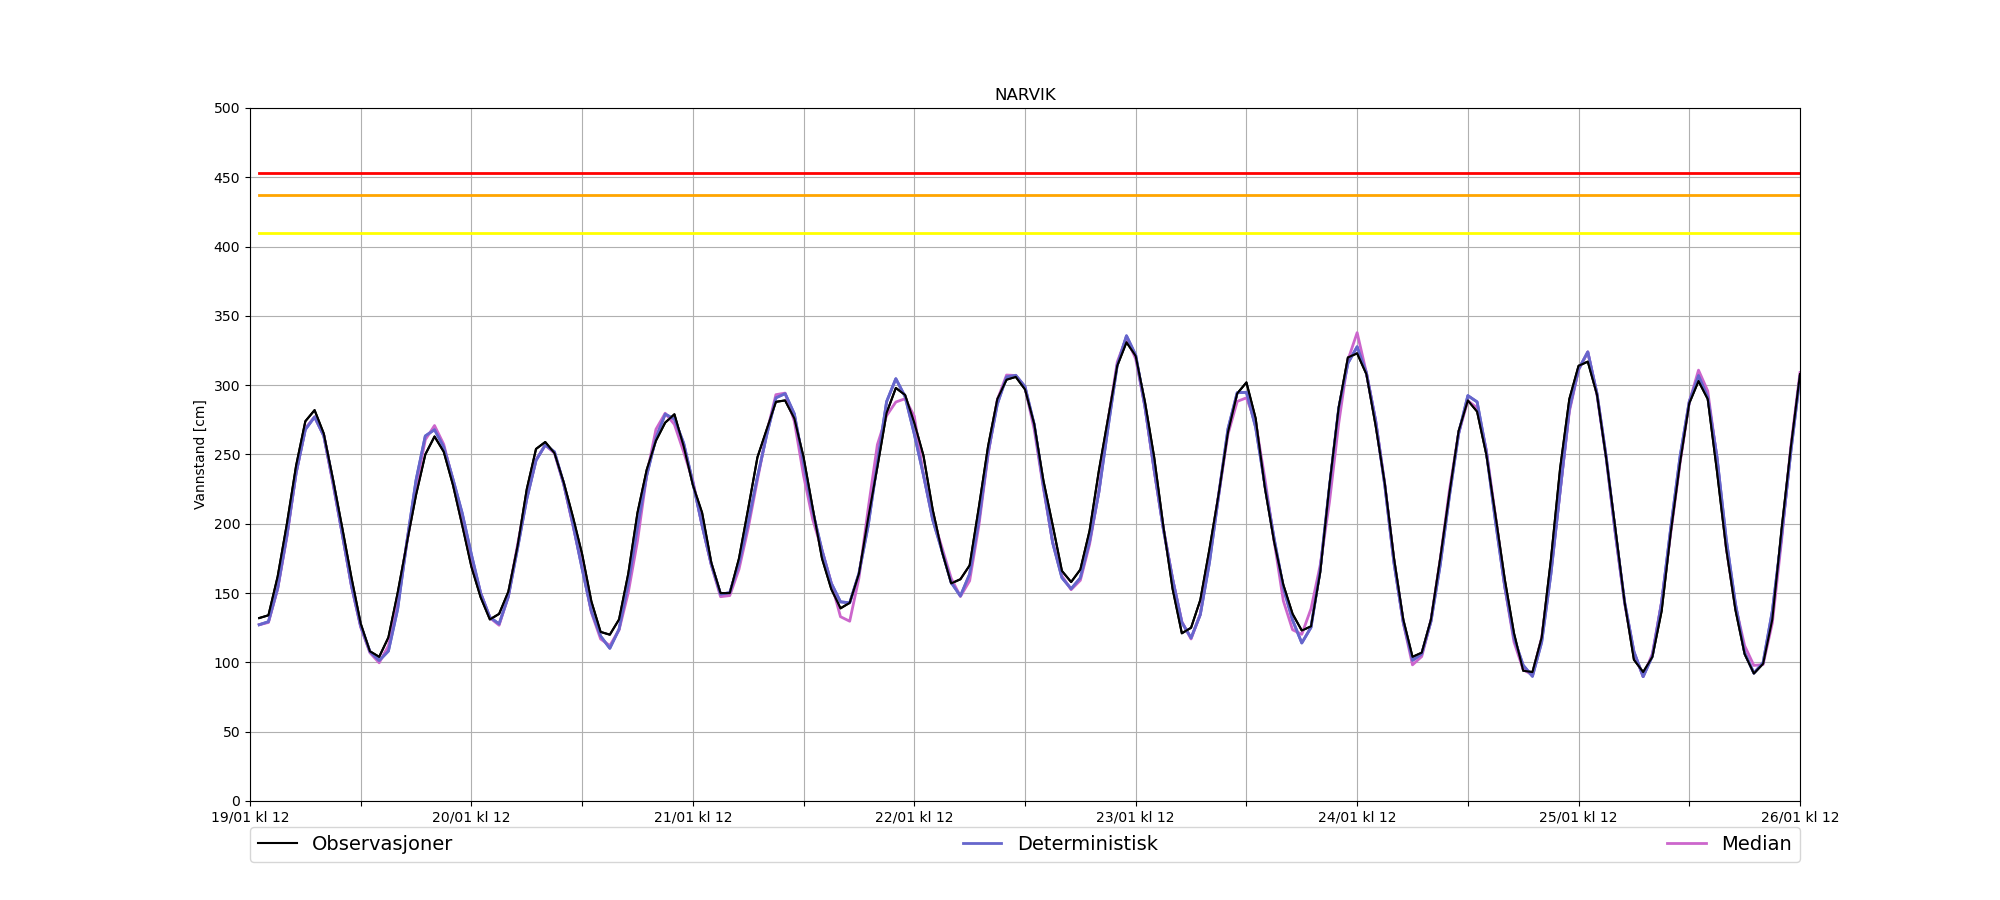Click the orange threshold line
The height and width of the screenshot is (900, 2000).
pyautogui.click(x=1025, y=195)
